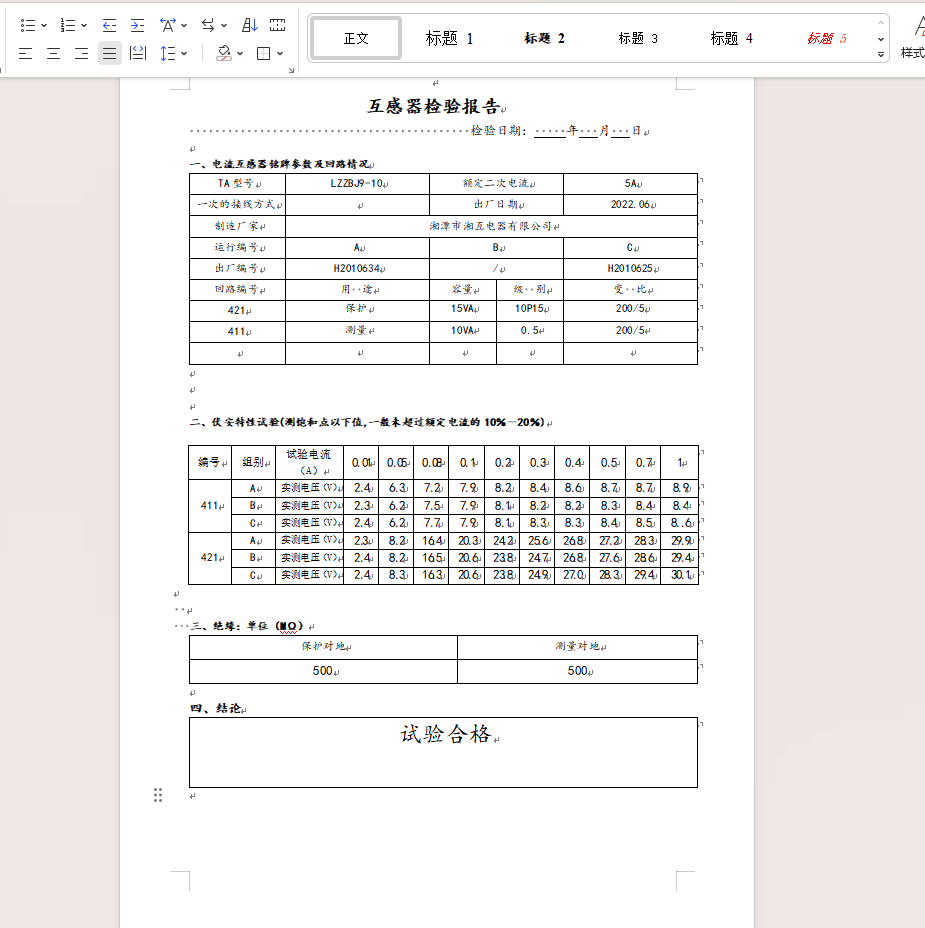This screenshot has width=925, height=928.
Task: Click the 试验合格 conclusion text
Action: 446,734
